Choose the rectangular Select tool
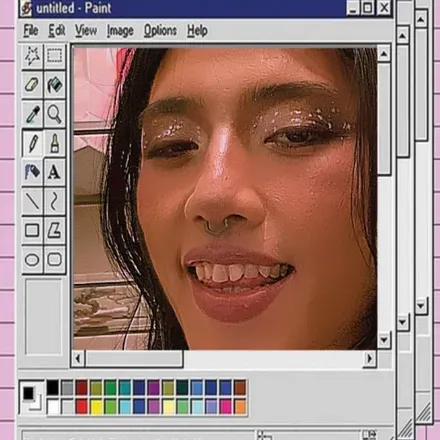This screenshot has width=440, height=440. pyautogui.click(x=54, y=56)
